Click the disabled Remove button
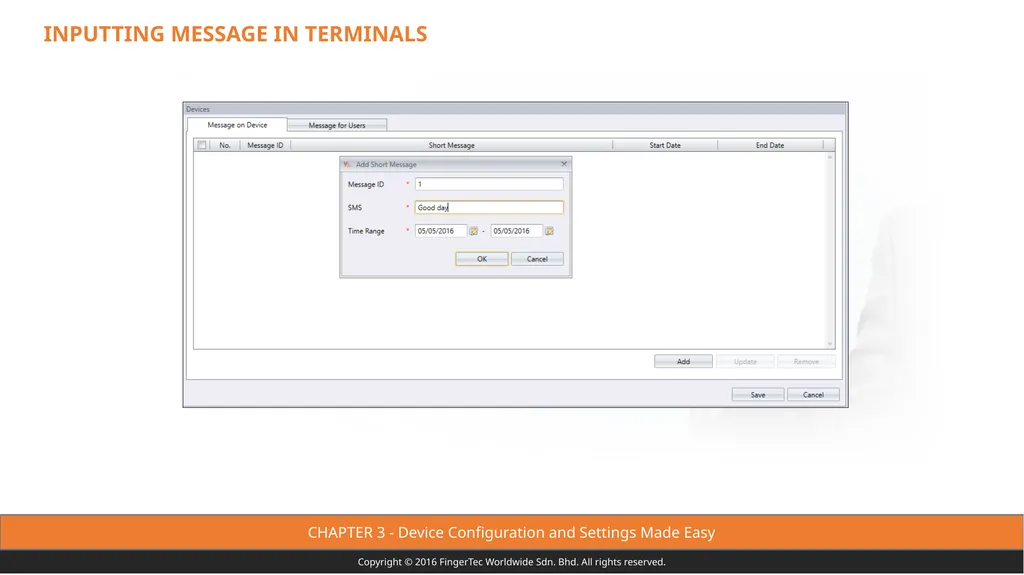Image resolution: width=1024 pixels, height=575 pixels. pyautogui.click(x=807, y=361)
